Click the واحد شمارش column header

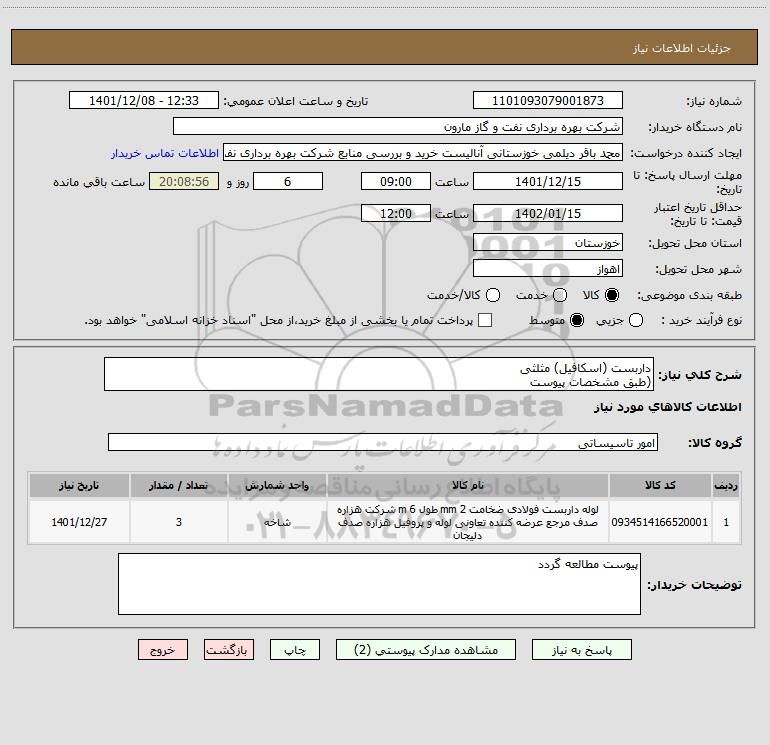[x=277, y=486]
